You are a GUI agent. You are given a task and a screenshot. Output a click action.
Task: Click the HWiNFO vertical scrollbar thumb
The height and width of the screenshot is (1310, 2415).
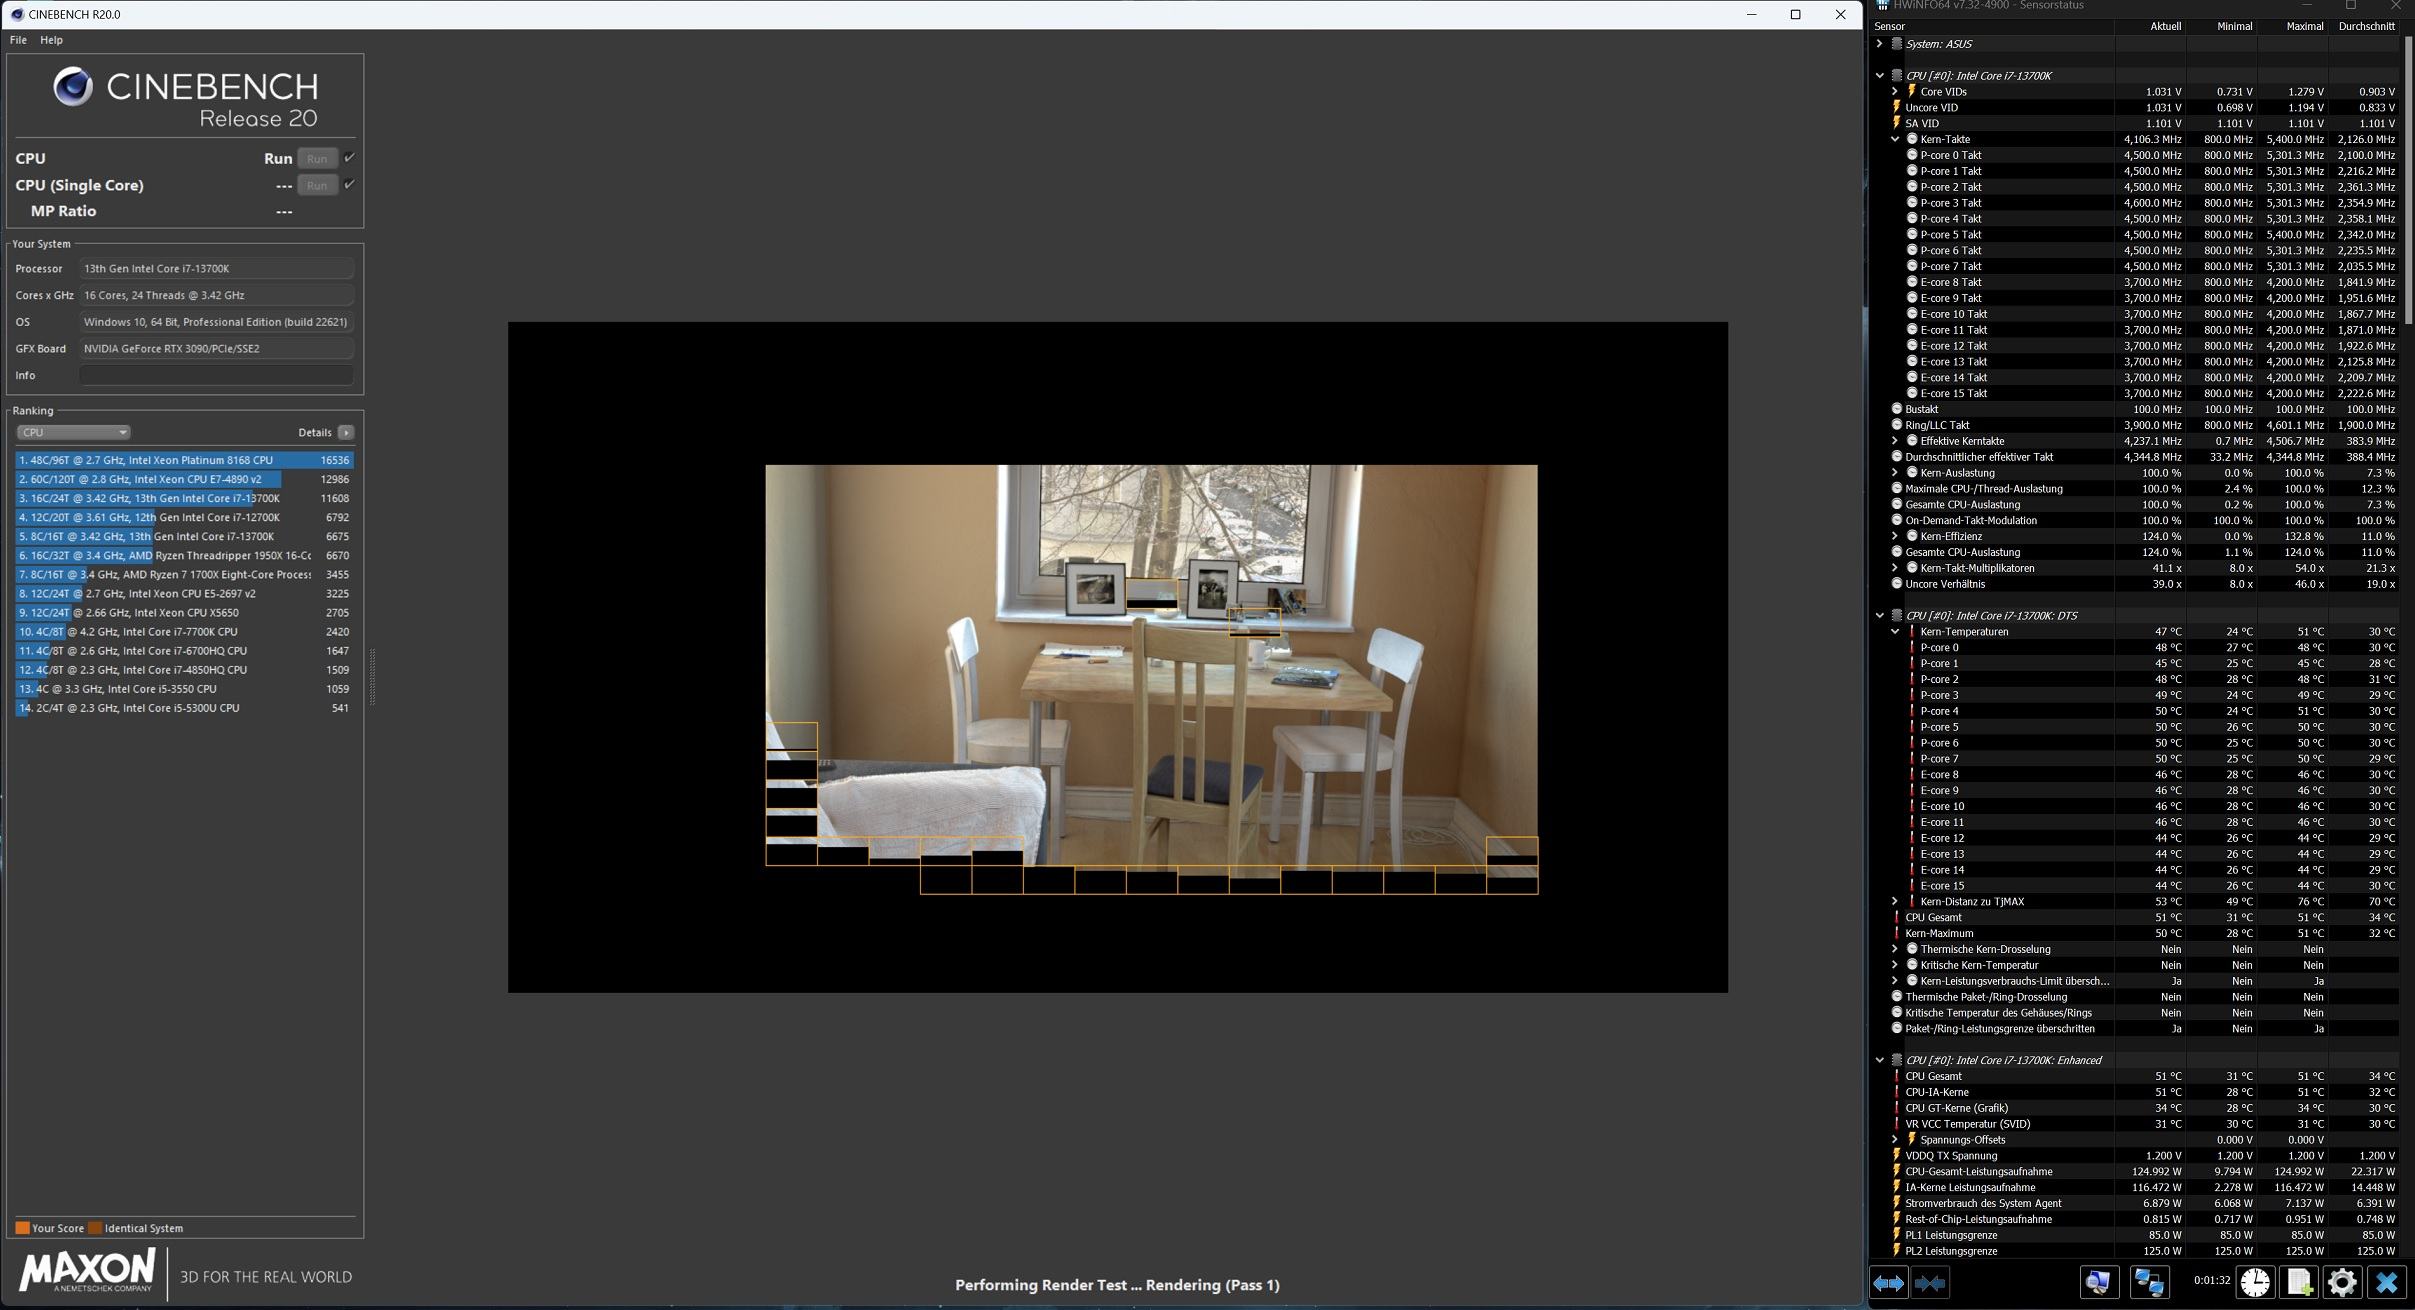pyautogui.click(x=2408, y=180)
